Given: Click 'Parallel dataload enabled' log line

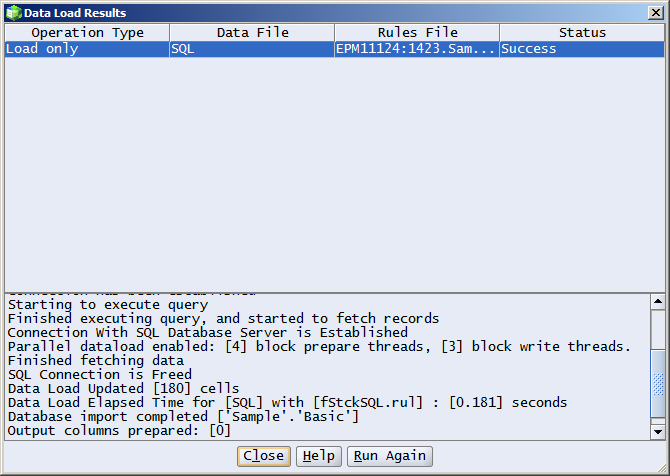Looking at the screenshot, I should pos(319,347).
